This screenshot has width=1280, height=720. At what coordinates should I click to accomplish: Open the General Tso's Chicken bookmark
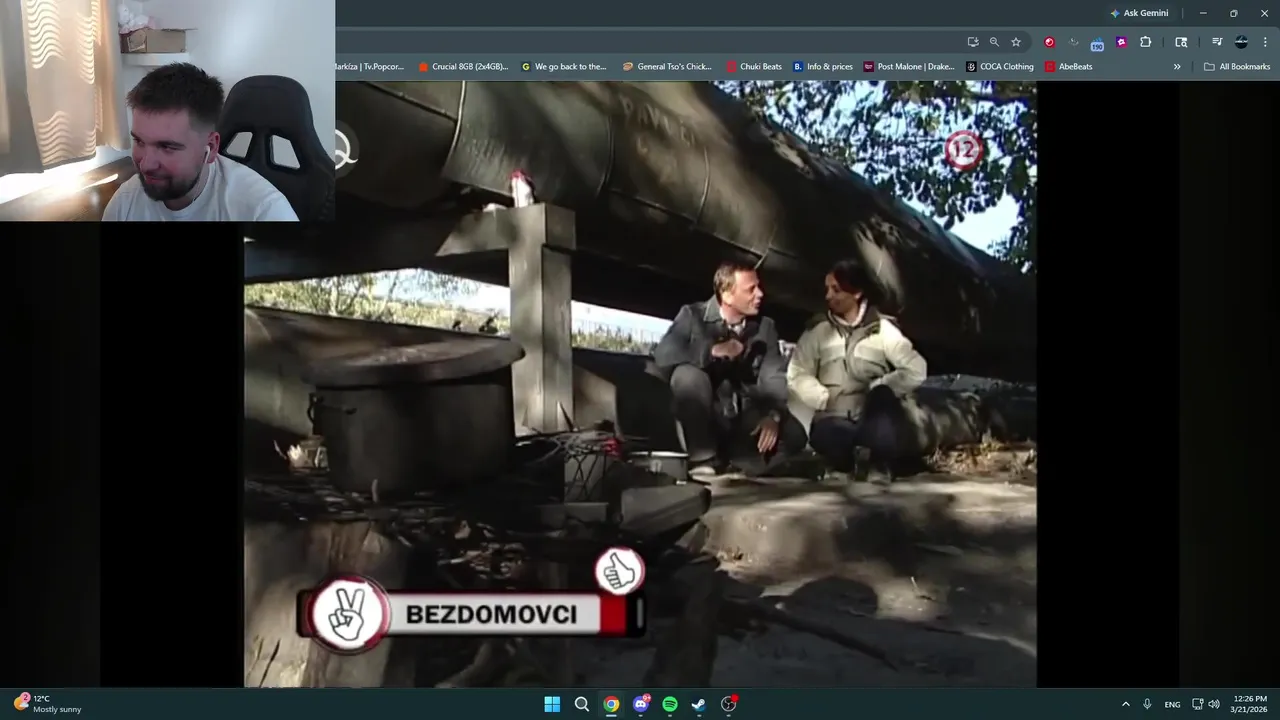pyautogui.click(x=667, y=67)
